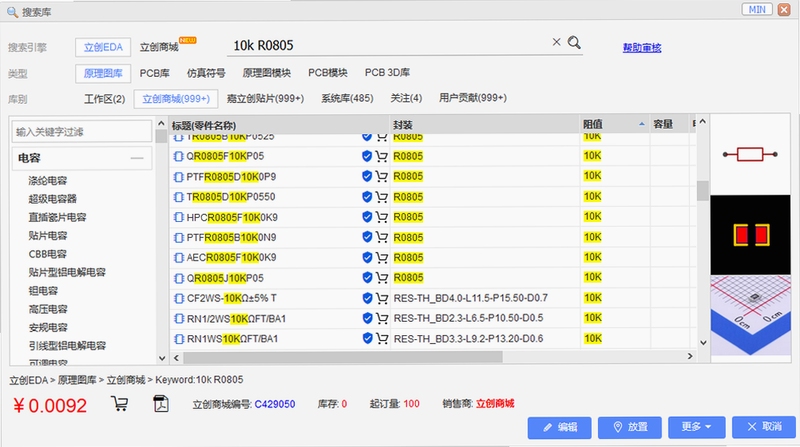Select 超级电容器 category

click(x=53, y=199)
